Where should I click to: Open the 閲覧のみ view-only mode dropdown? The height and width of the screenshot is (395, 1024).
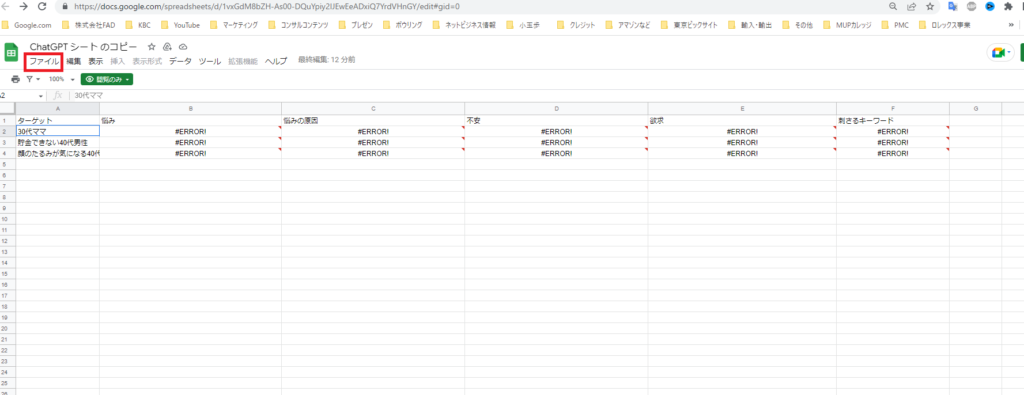point(107,79)
